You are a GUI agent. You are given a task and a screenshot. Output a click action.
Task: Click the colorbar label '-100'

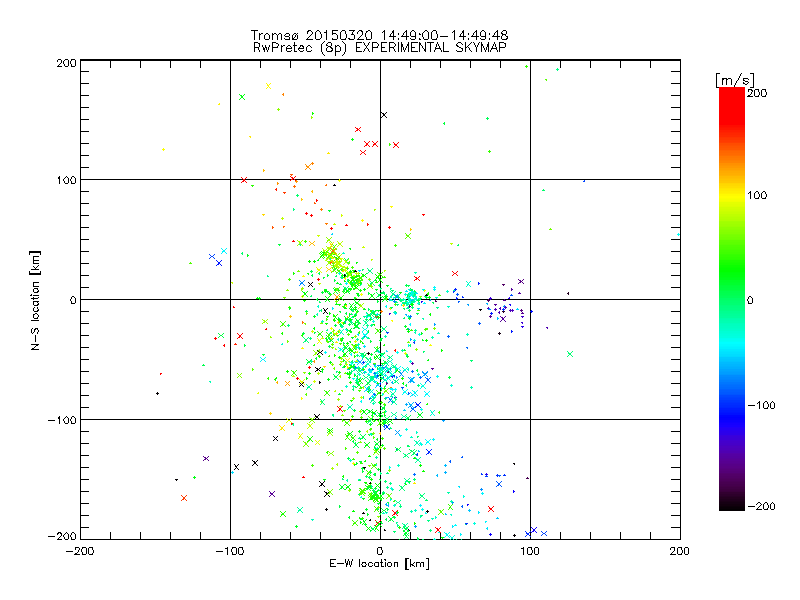click(x=761, y=406)
